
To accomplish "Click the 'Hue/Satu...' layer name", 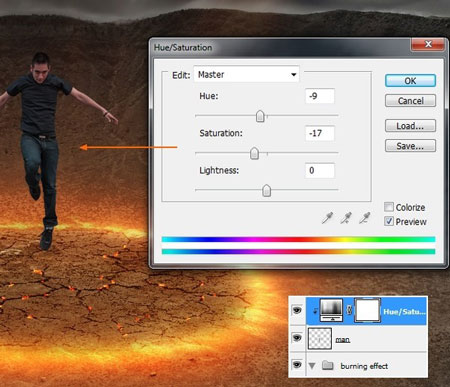I will (404, 312).
